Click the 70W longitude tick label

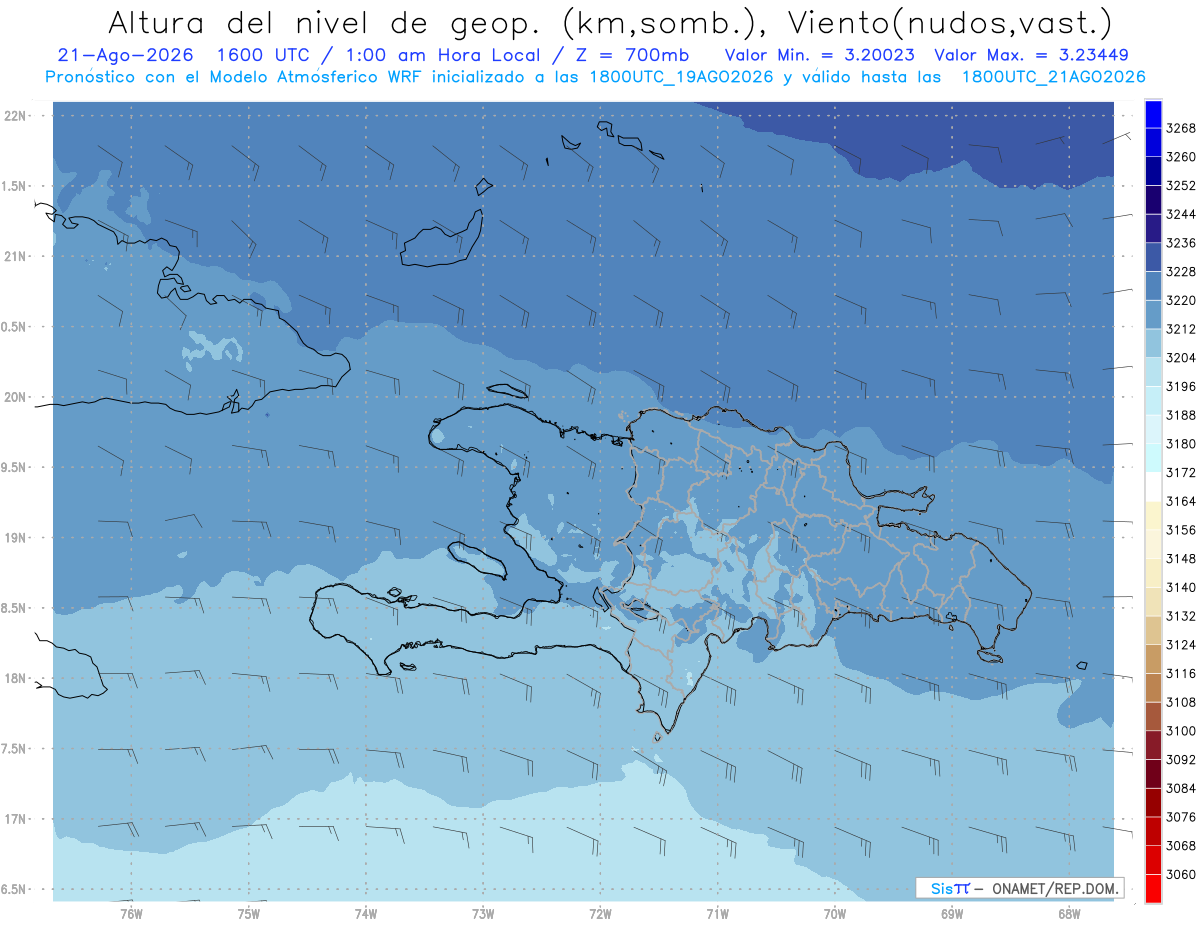click(x=835, y=913)
